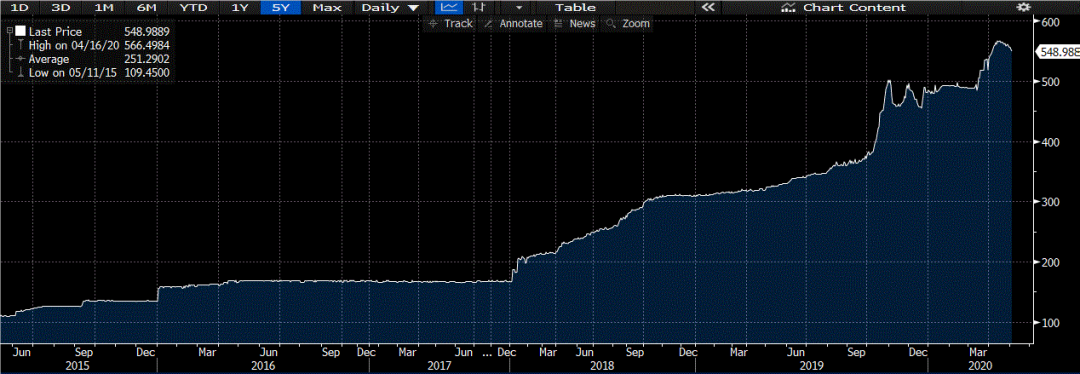Viewport: 1080px width, 374px height.
Task: Switch to Table view
Action: 575,8
